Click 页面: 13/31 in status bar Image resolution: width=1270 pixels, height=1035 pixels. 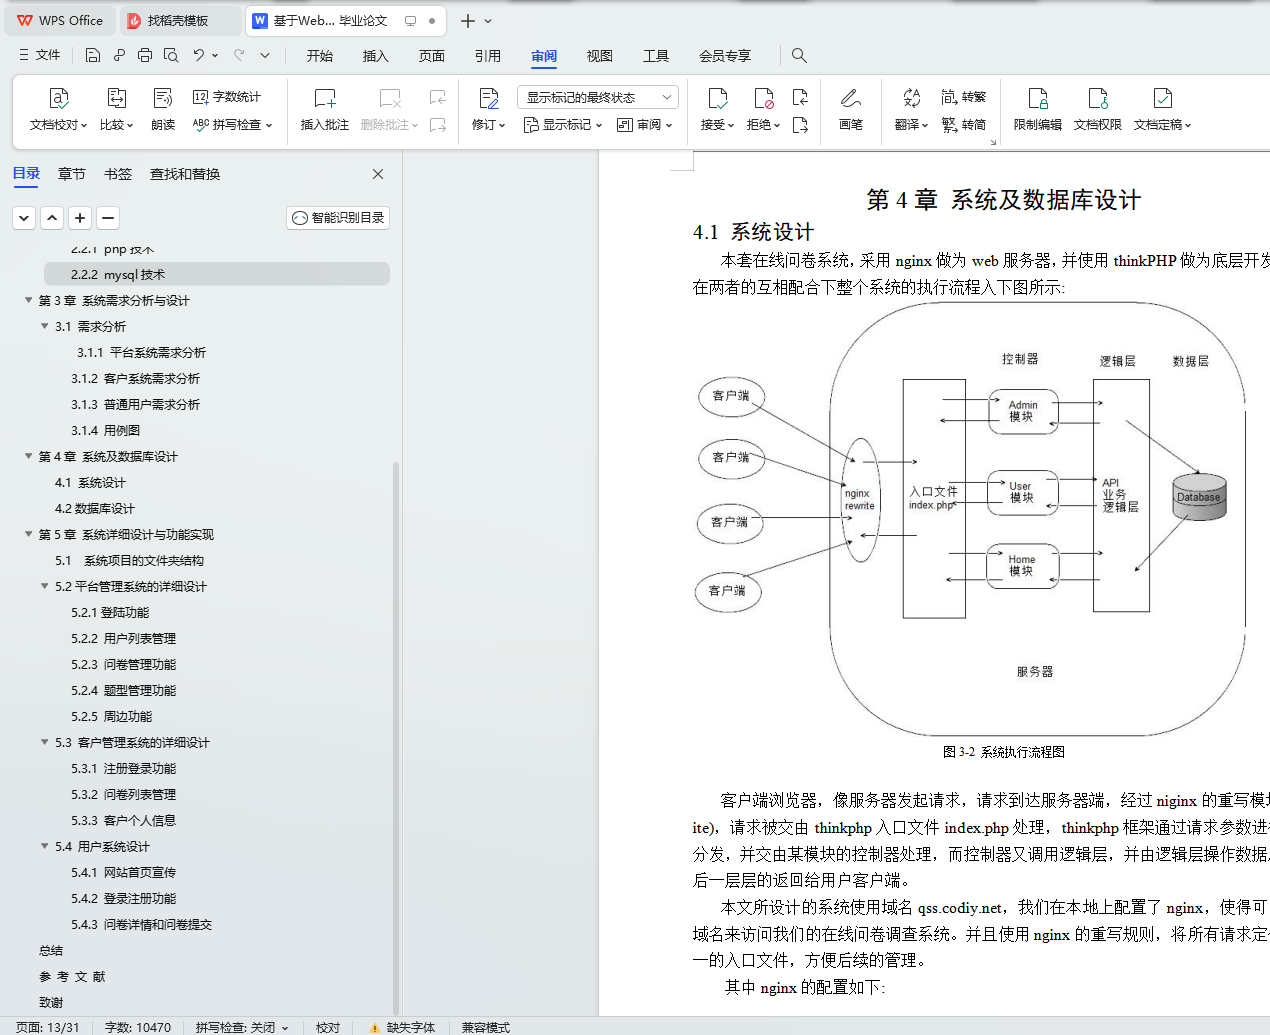click(47, 1027)
